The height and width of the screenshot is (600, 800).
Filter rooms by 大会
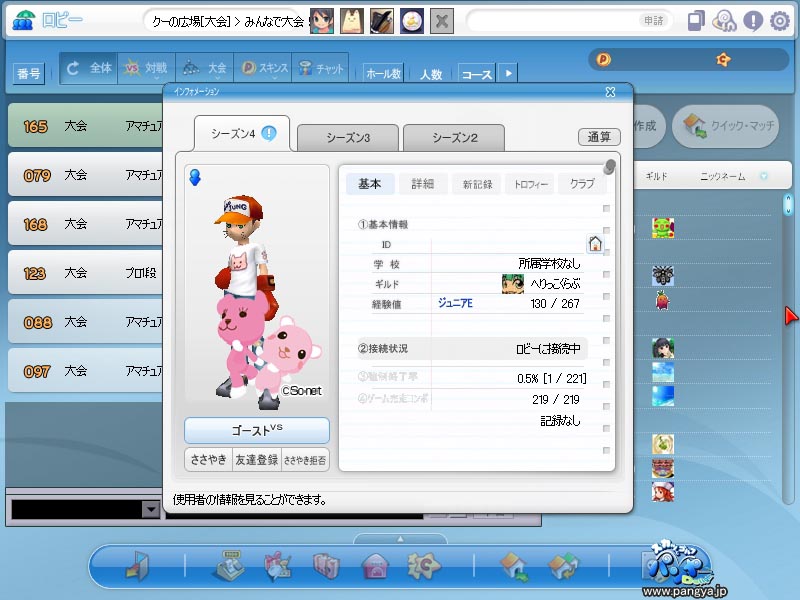[x=205, y=68]
